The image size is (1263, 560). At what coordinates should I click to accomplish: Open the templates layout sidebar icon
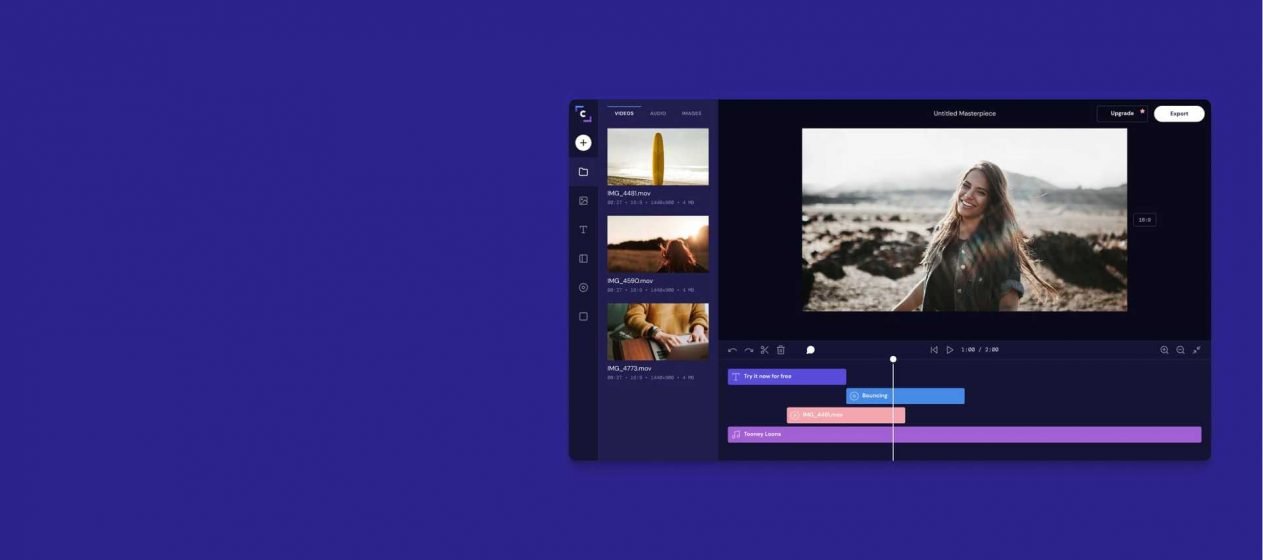[x=583, y=259]
